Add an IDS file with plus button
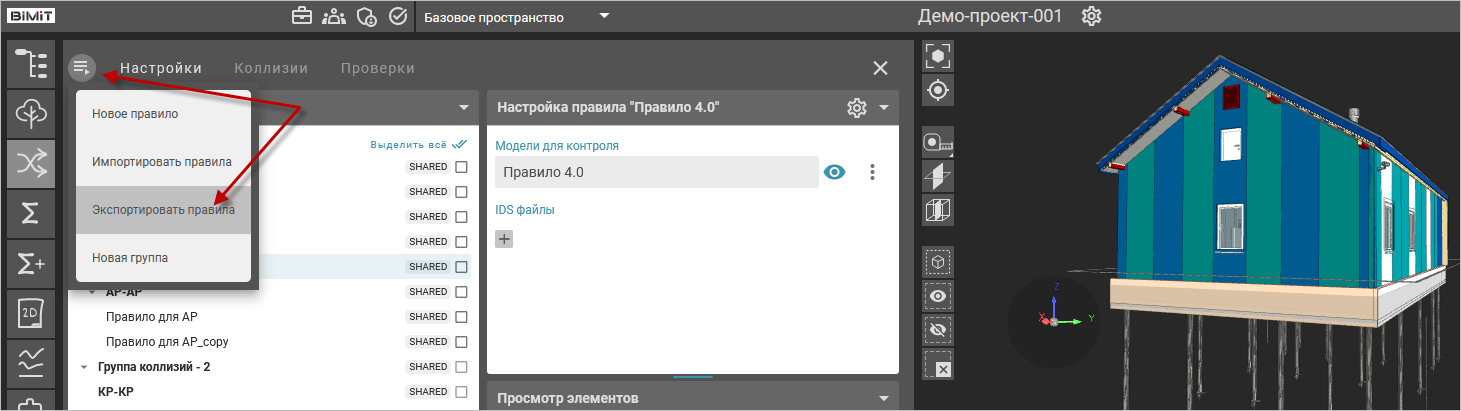Screen dimensions: 1461x411 coord(504,239)
